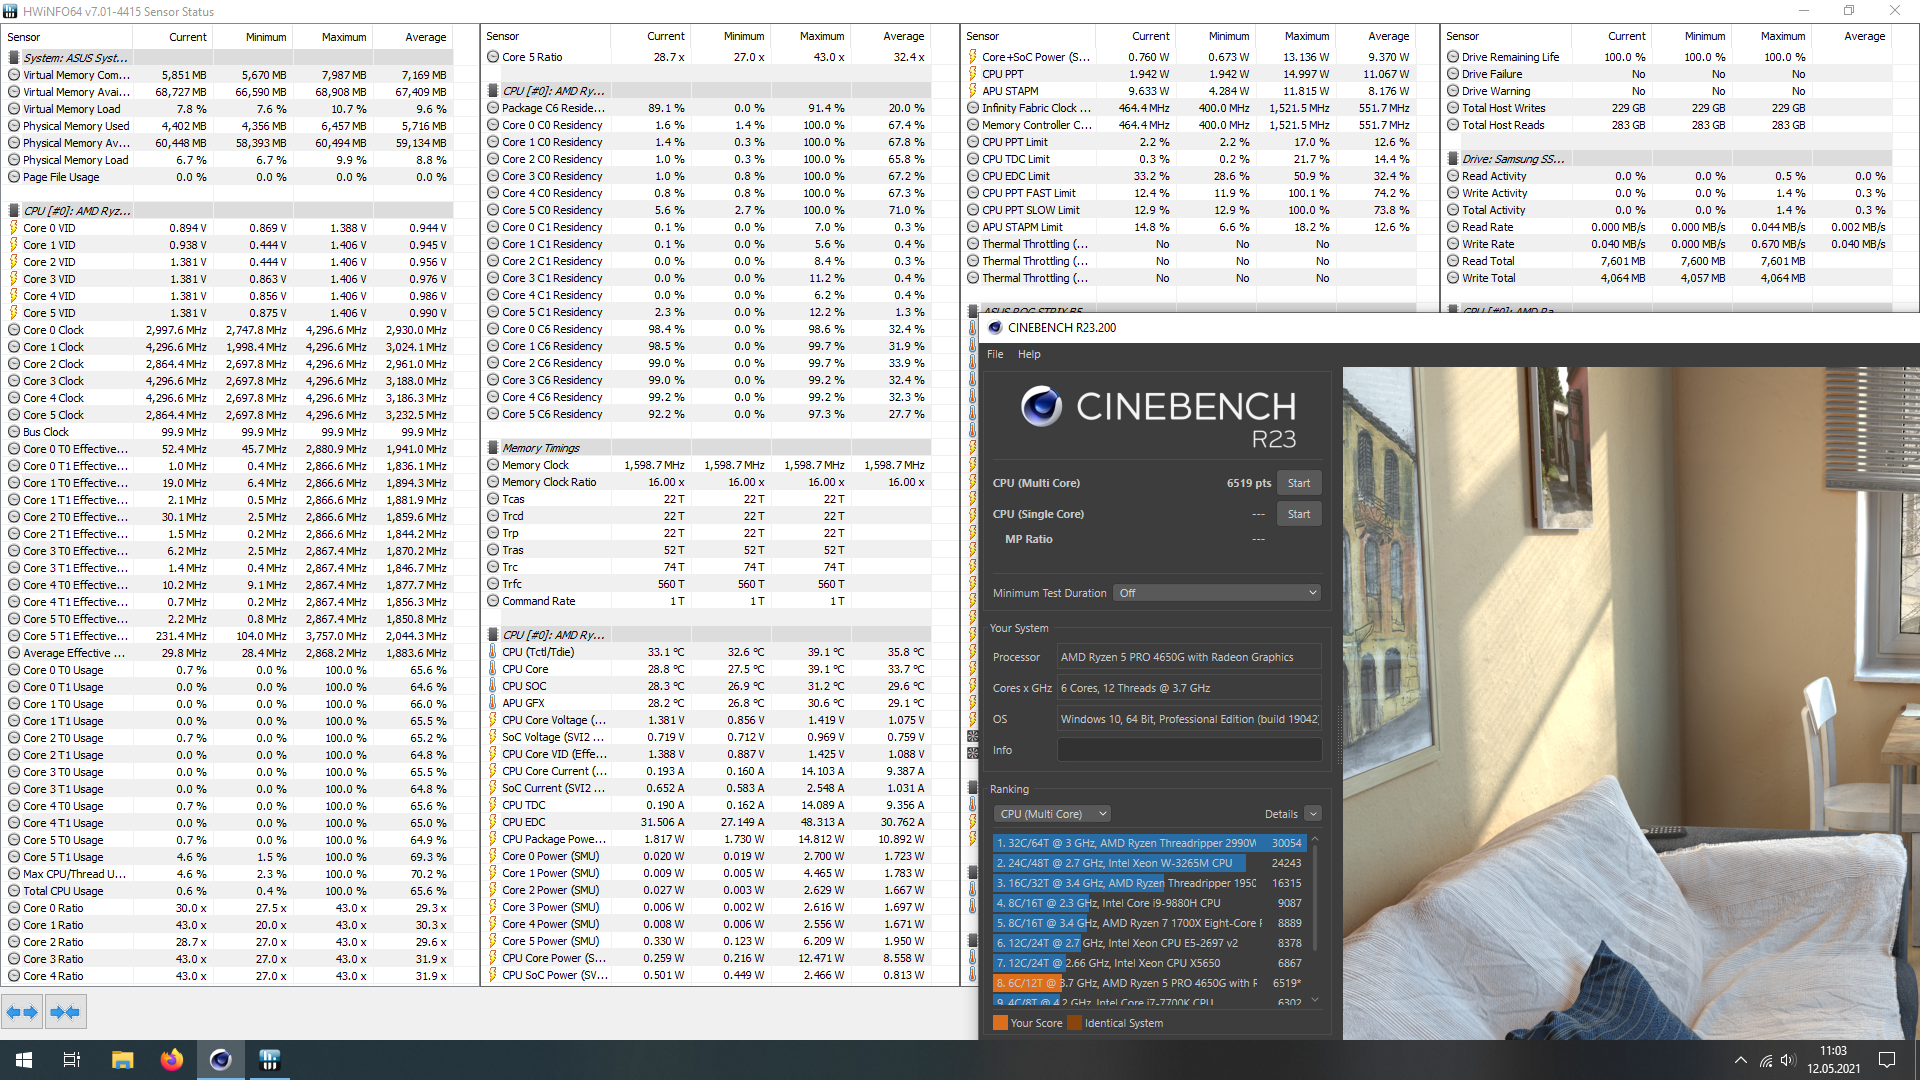
Task: Click the volume icon in the system tray
Action: (x=1788, y=1060)
